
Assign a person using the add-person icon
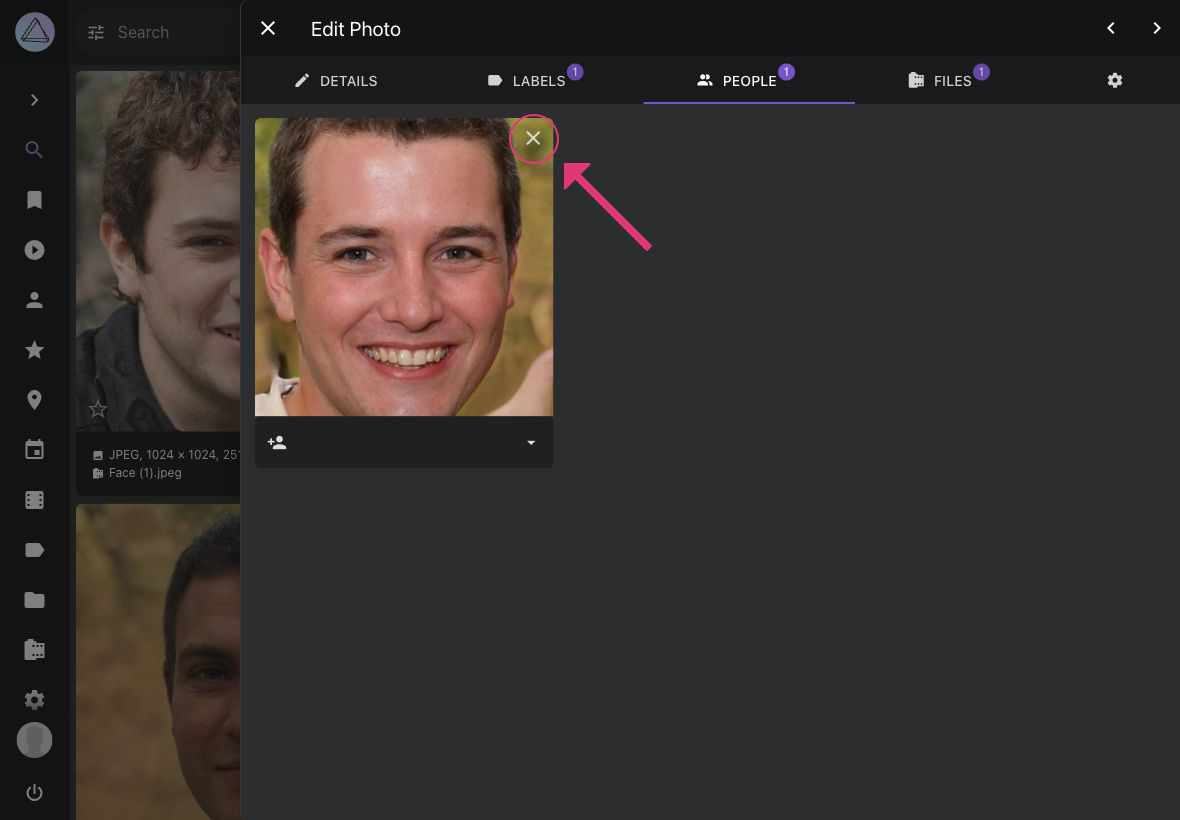(277, 442)
